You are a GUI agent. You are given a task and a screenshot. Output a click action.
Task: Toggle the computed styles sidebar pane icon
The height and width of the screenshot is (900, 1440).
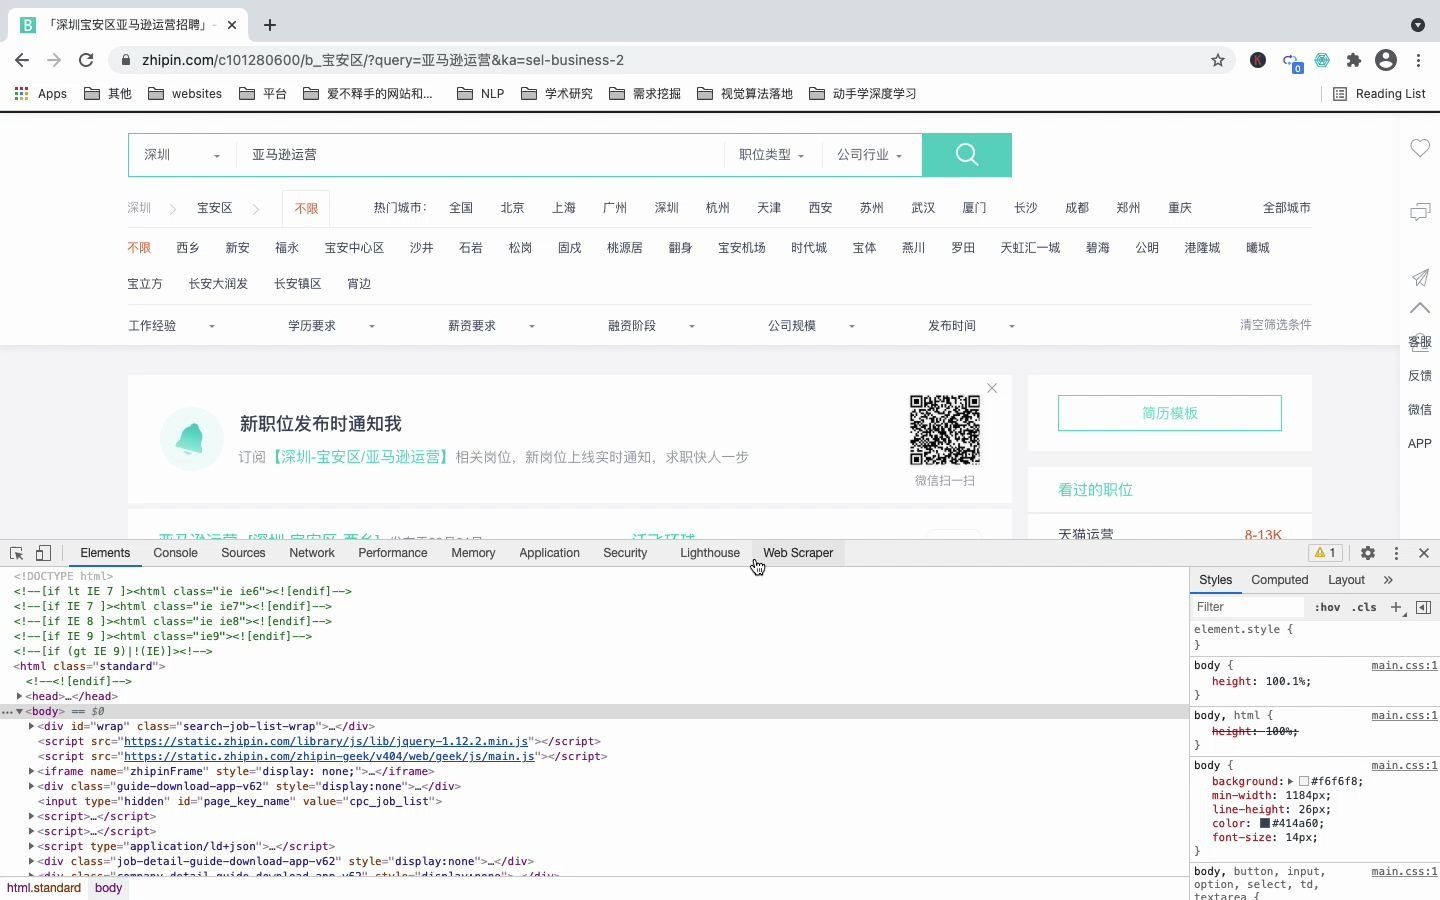coord(1424,607)
